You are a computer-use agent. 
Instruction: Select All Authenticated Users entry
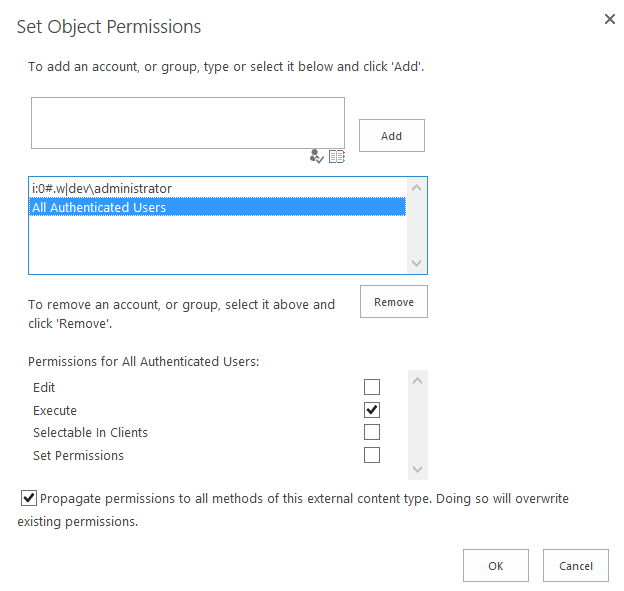(x=217, y=207)
